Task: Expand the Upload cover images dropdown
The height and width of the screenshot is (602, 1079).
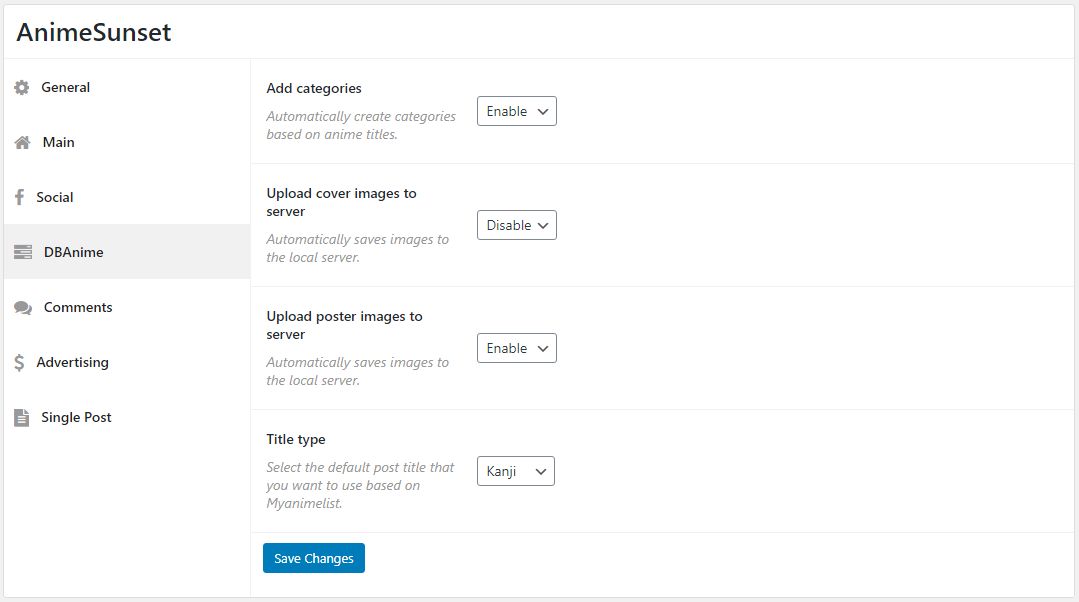Action: pyautogui.click(x=516, y=226)
